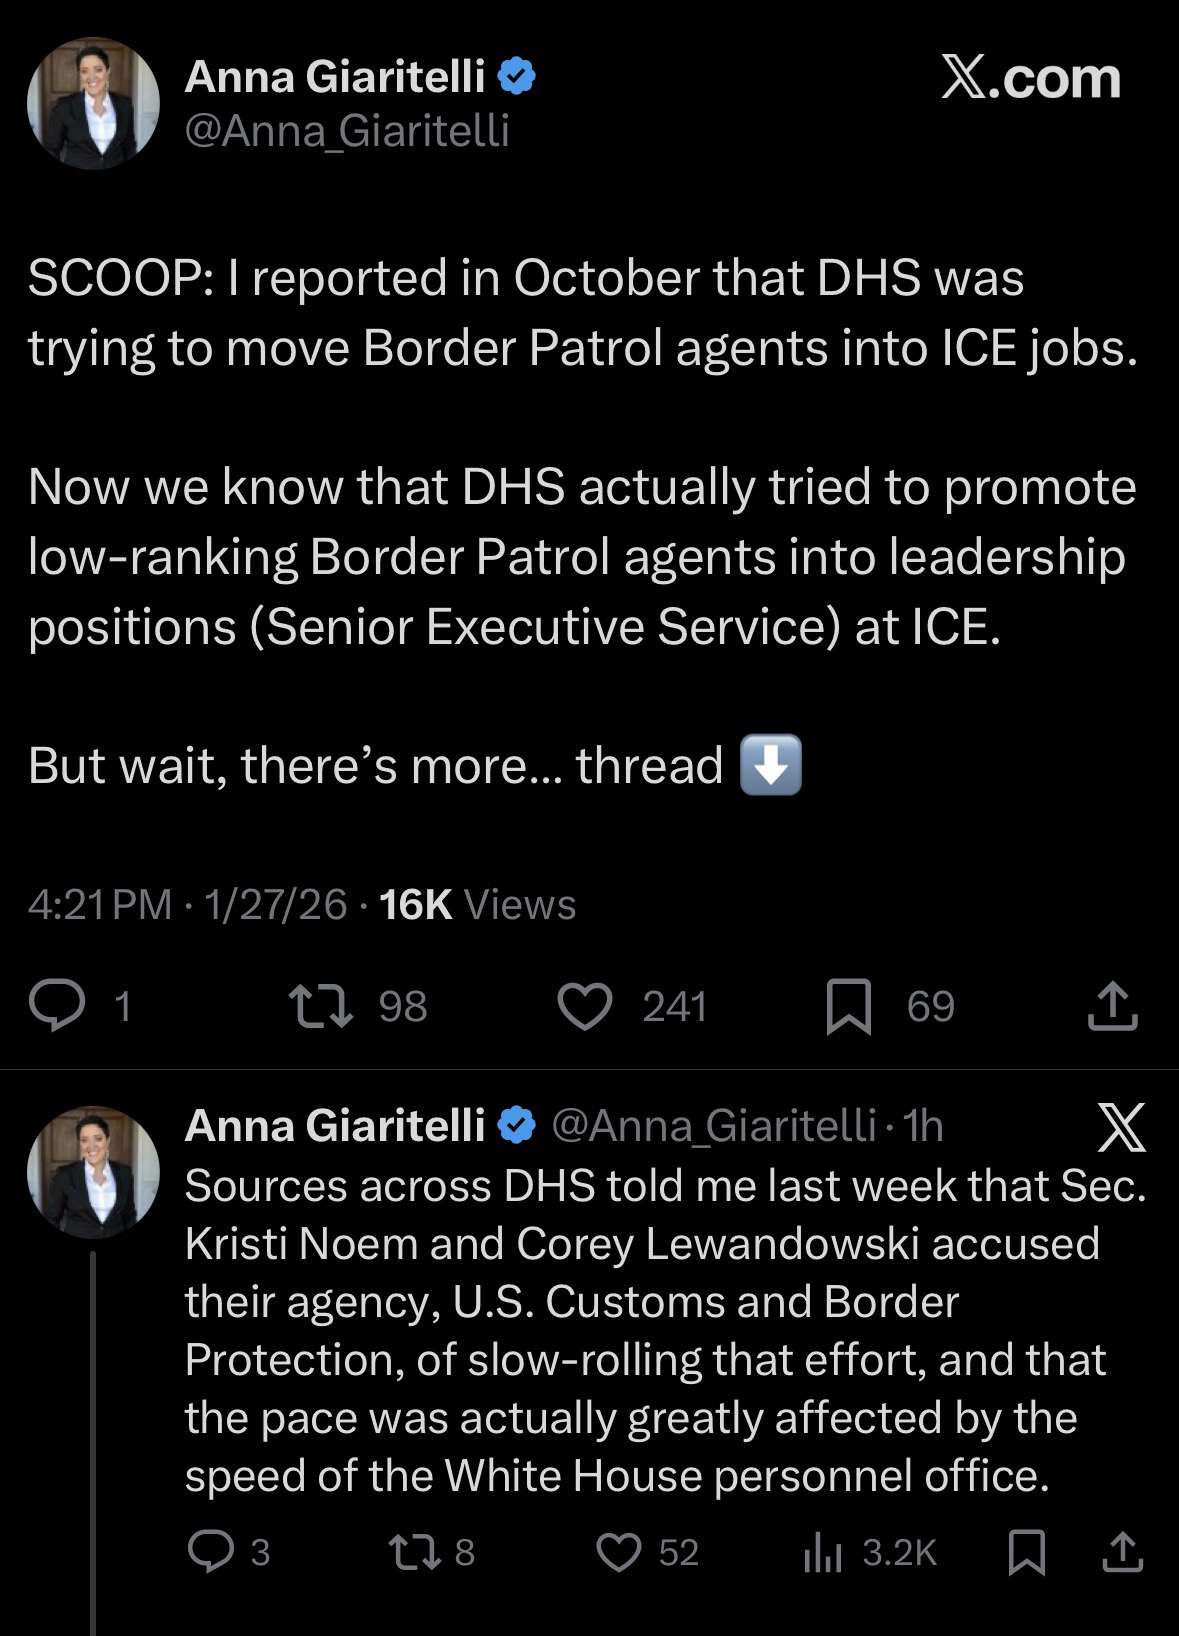Click the 1h timestamp on reply
Image resolution: width=1179 pixels, height=1636 pixels.
pyautogui.click(x=922, y=1126)
